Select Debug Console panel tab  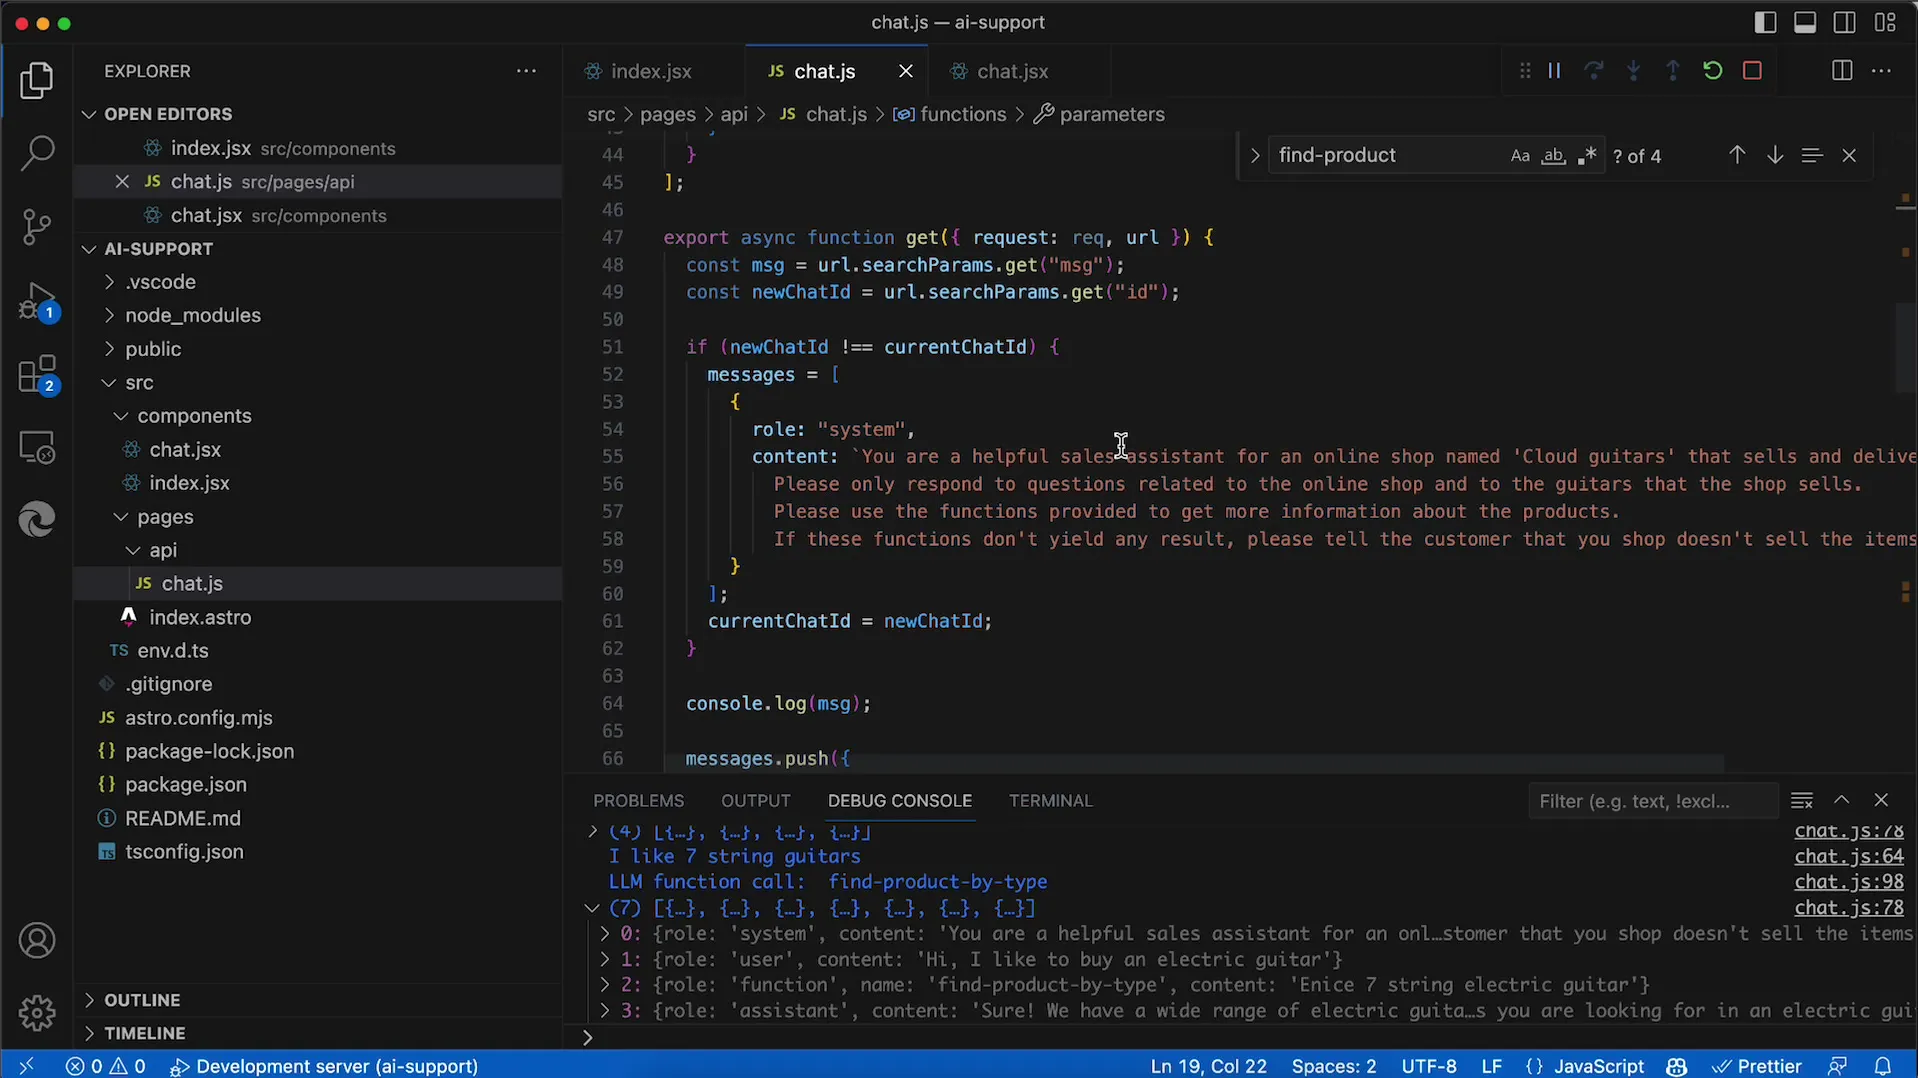tap(899, 801)
